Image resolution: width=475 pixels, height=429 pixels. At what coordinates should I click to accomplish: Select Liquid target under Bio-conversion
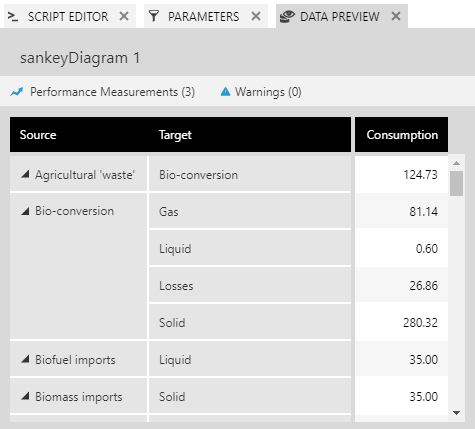(x=250, y=248)
